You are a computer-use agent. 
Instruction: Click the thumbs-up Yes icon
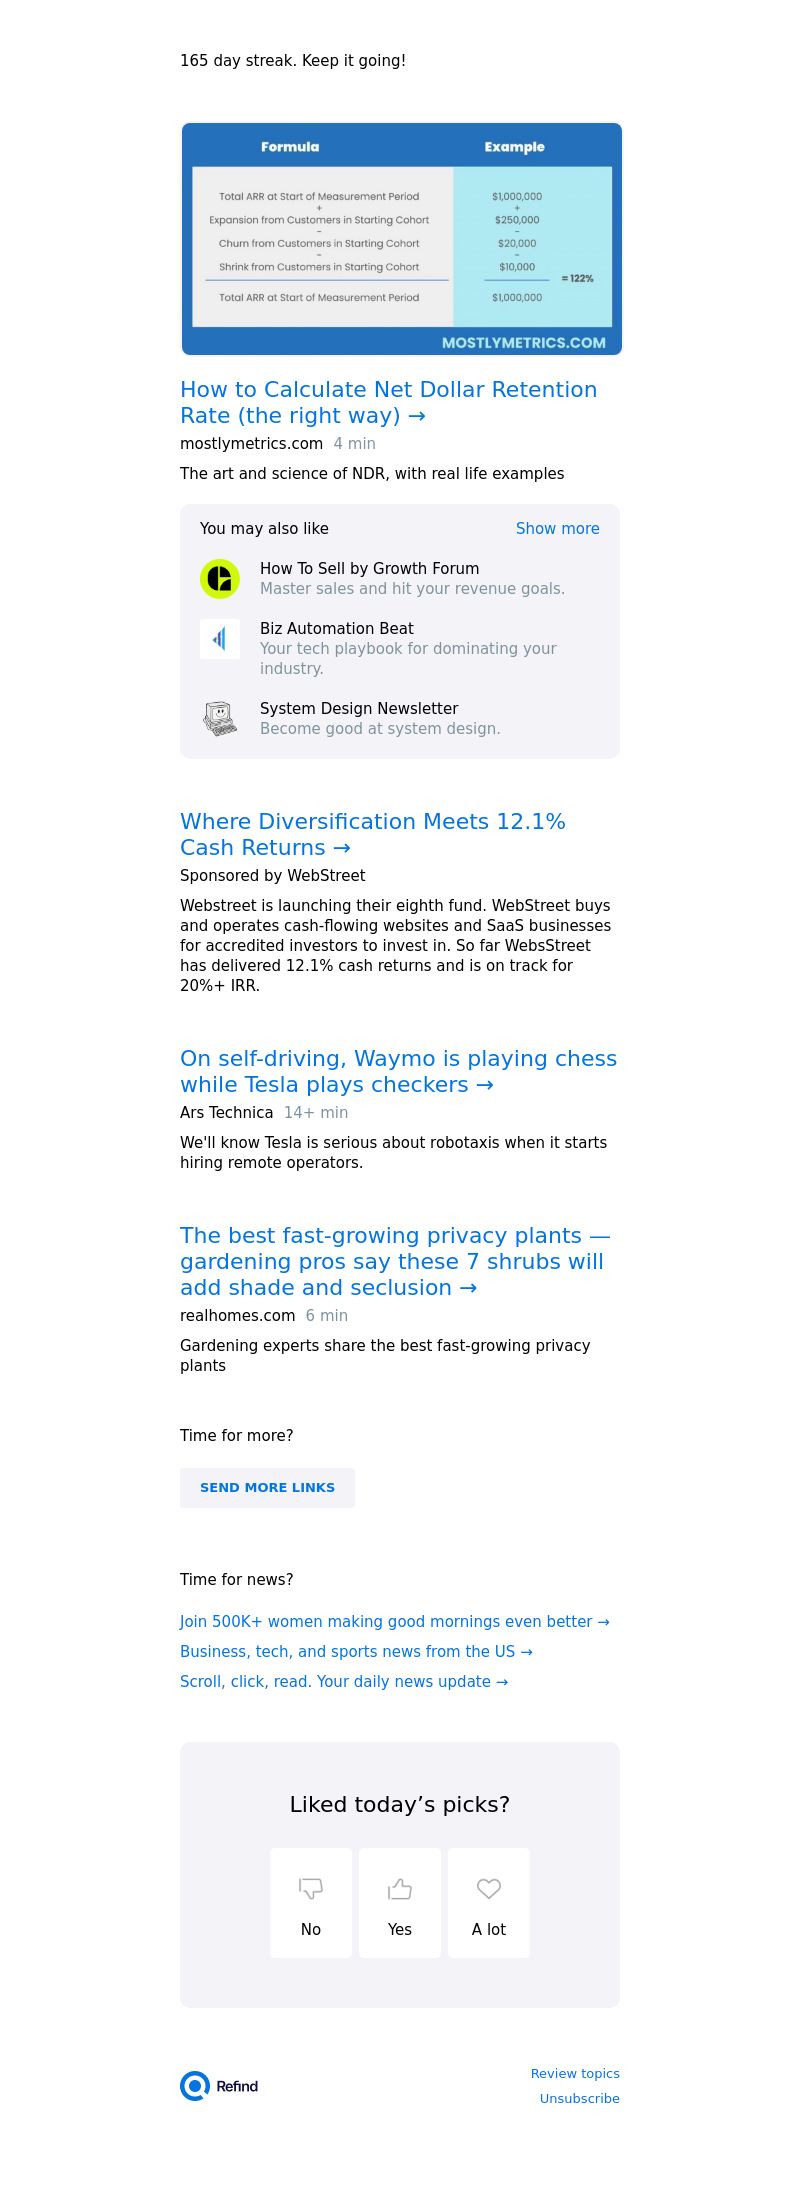click(x=400, y=1888)
